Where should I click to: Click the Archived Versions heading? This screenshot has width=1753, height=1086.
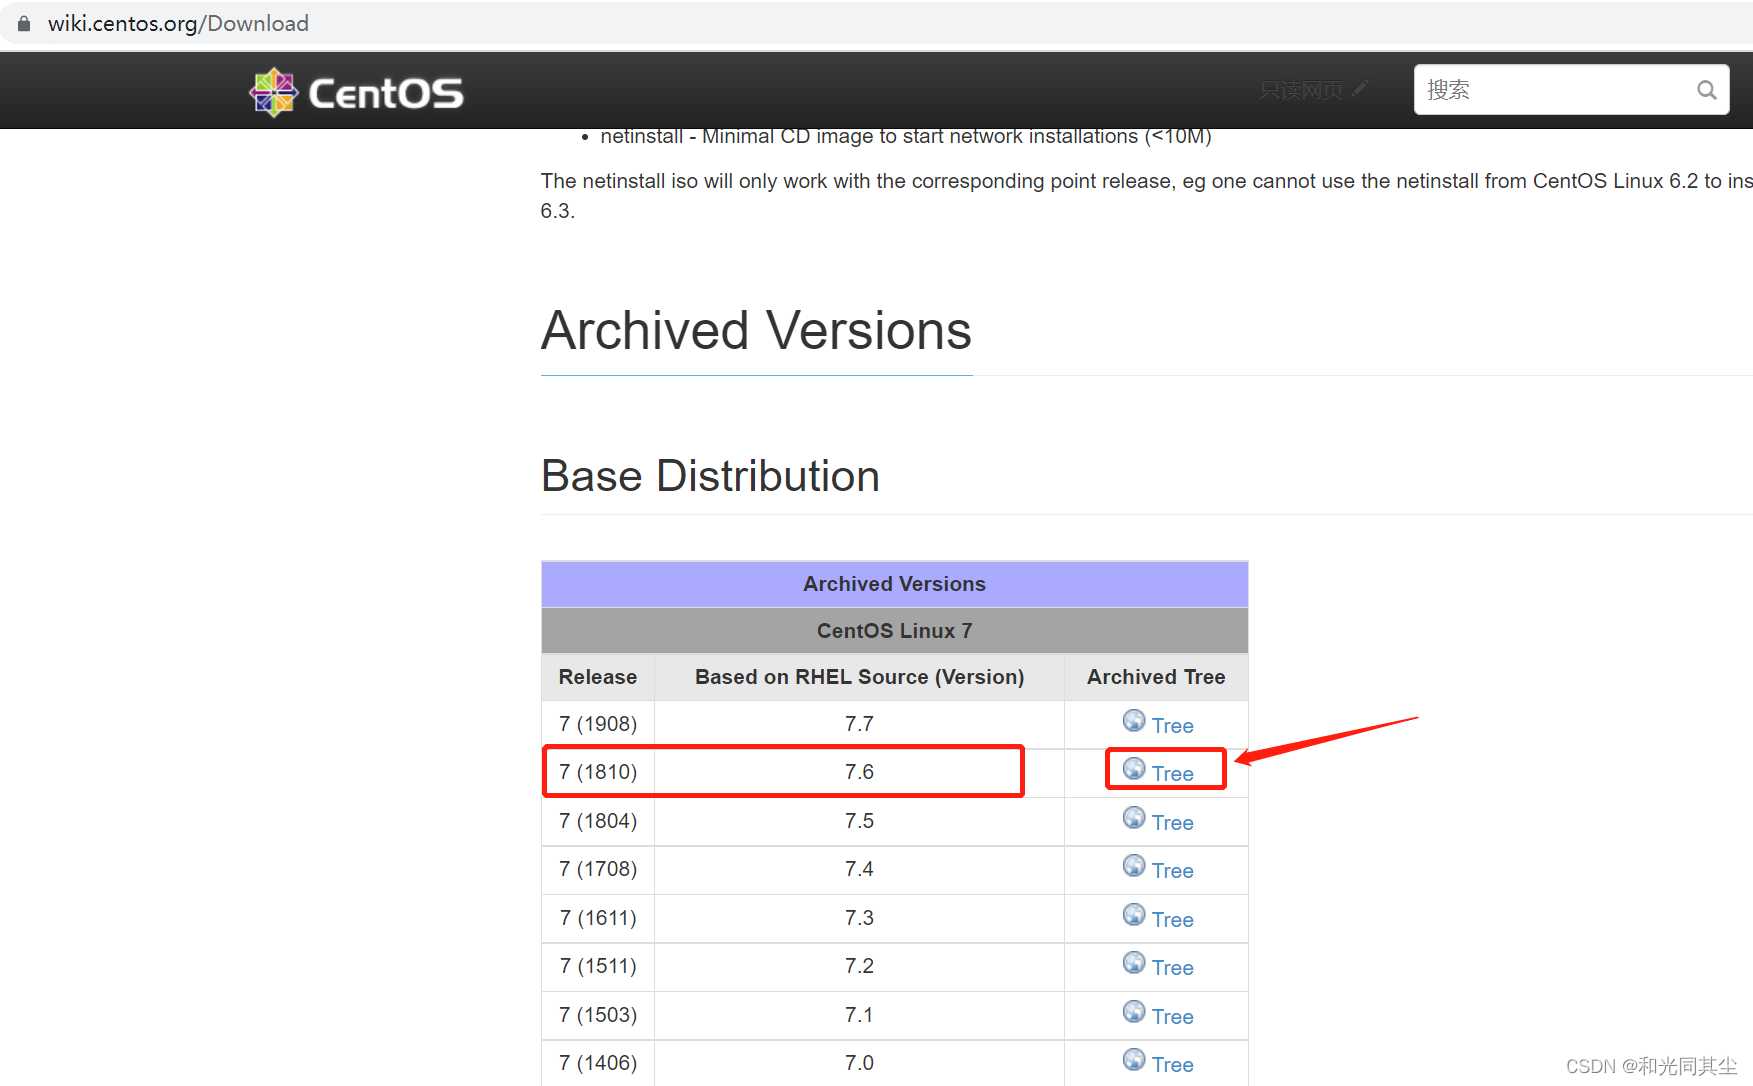tap(756, 331)
